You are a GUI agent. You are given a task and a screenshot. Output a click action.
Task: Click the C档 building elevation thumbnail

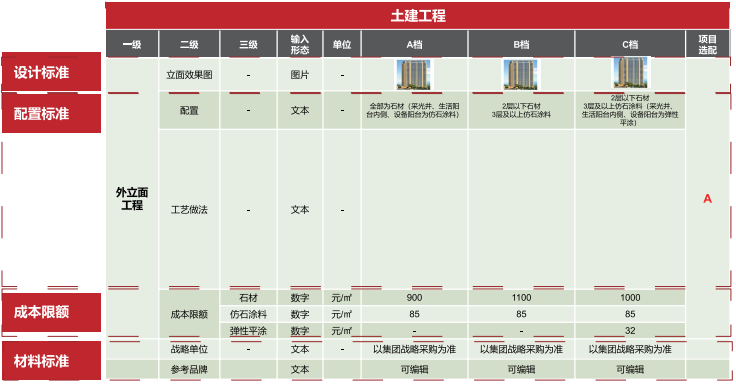pyautogui.click(x=630, y=72)
